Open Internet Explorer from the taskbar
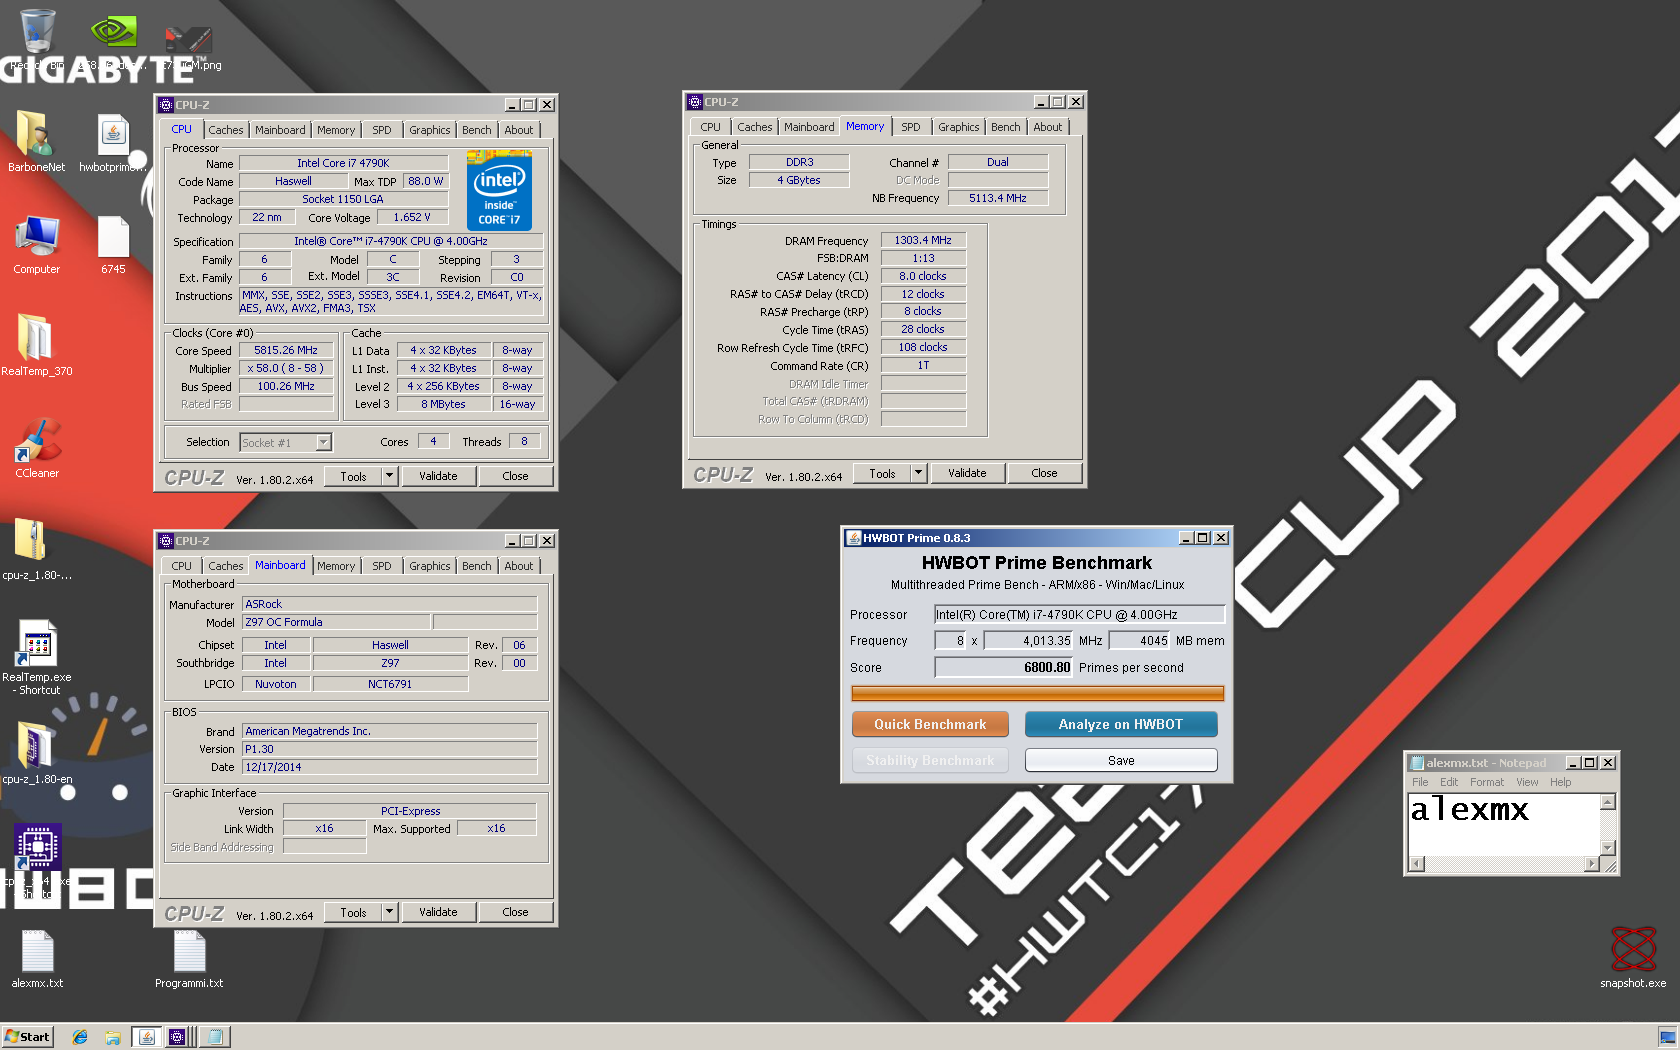 80,1037
